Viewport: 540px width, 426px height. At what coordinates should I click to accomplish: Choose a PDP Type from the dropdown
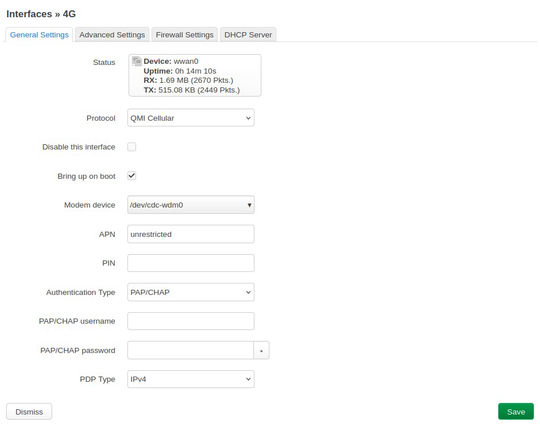[x=191, y=379]
